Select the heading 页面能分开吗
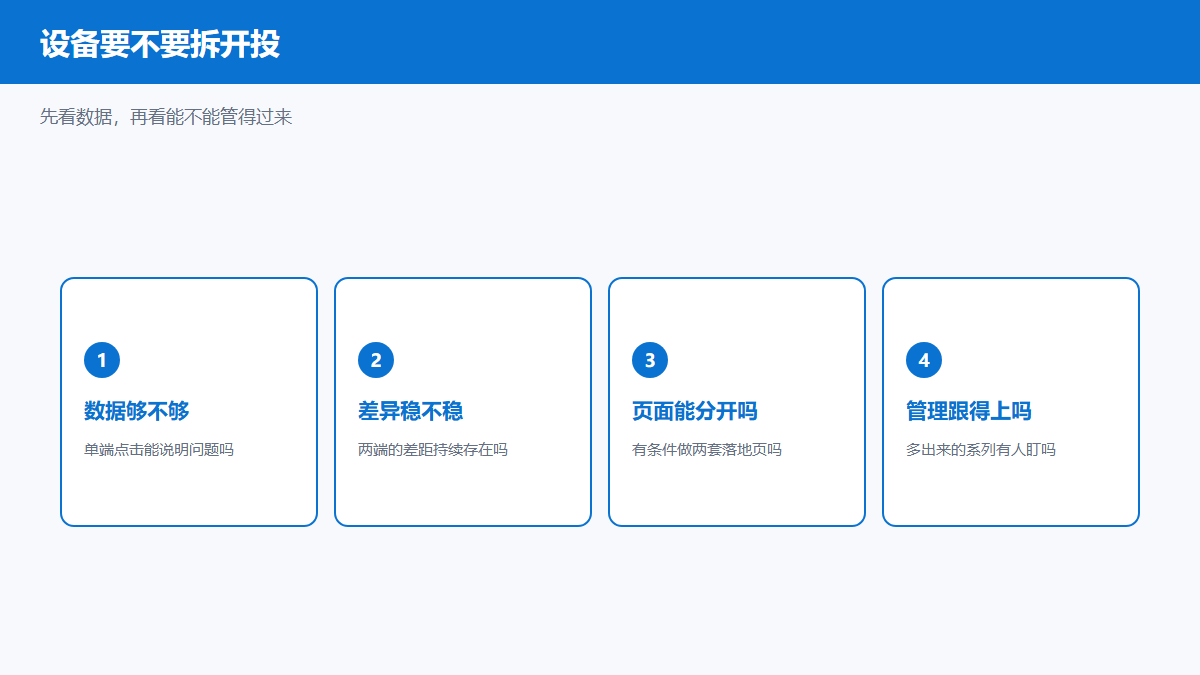Viewport: 1200px width, 675px height. pyautogui.click(x=695, y=411)
